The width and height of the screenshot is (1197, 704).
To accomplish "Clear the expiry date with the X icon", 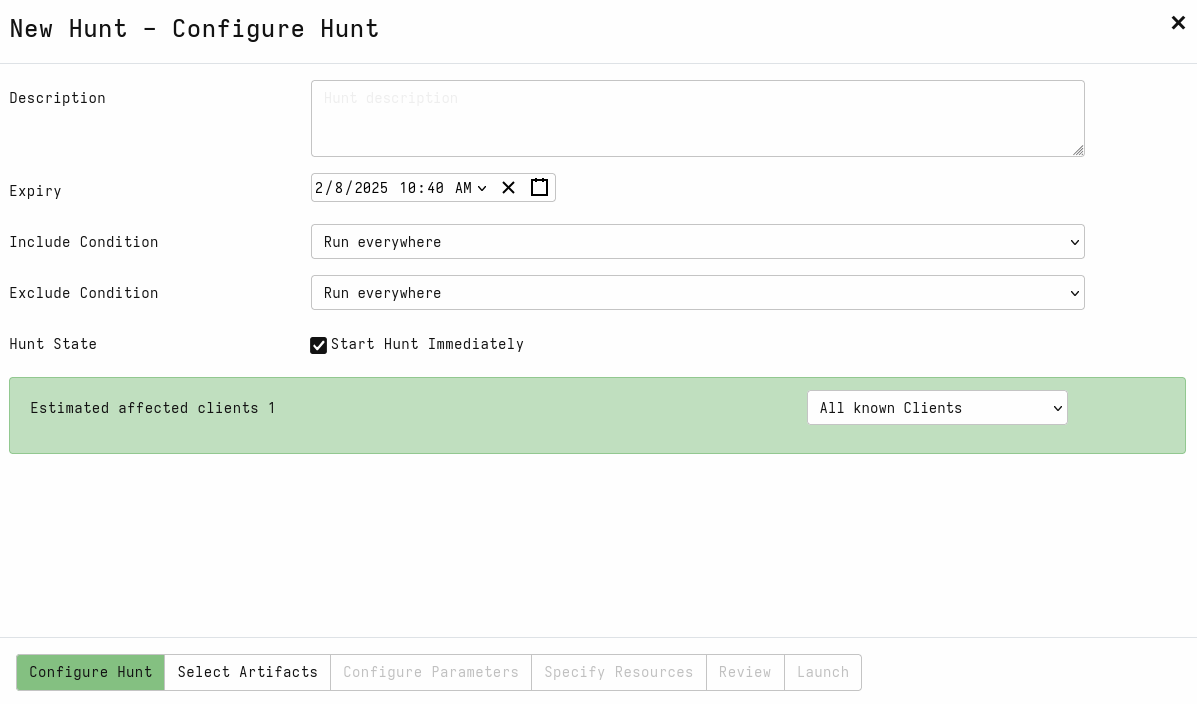I will tap(508, 188).
